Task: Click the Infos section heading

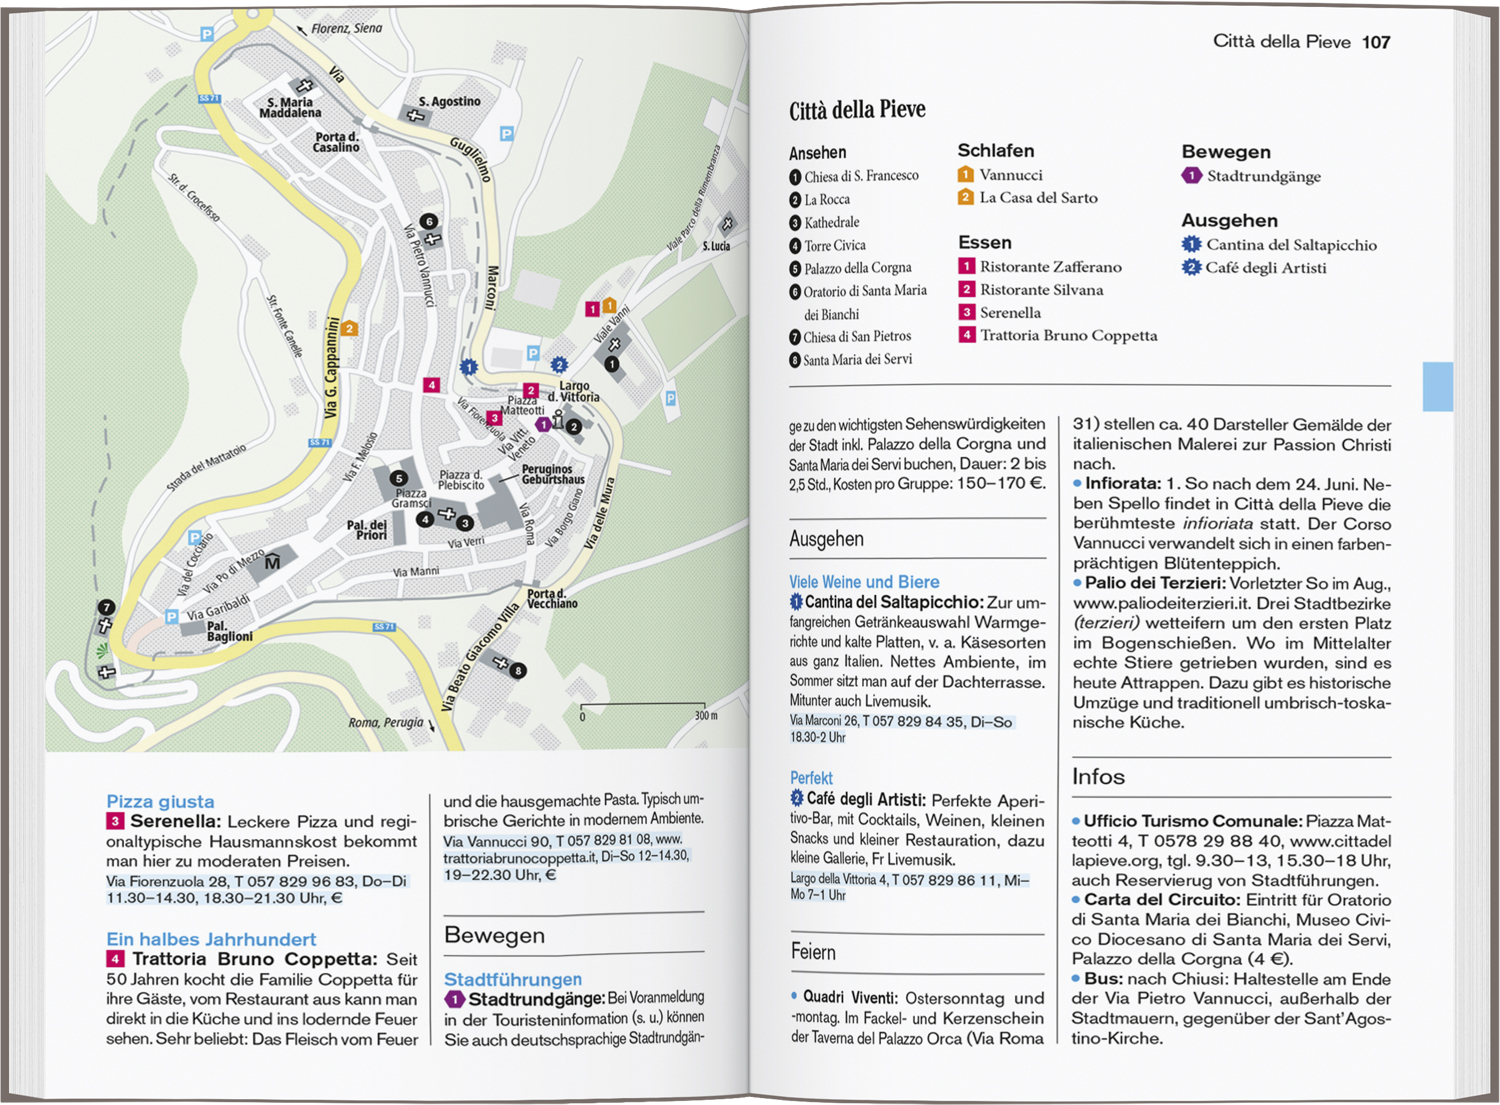Action: click(1098, 777)
